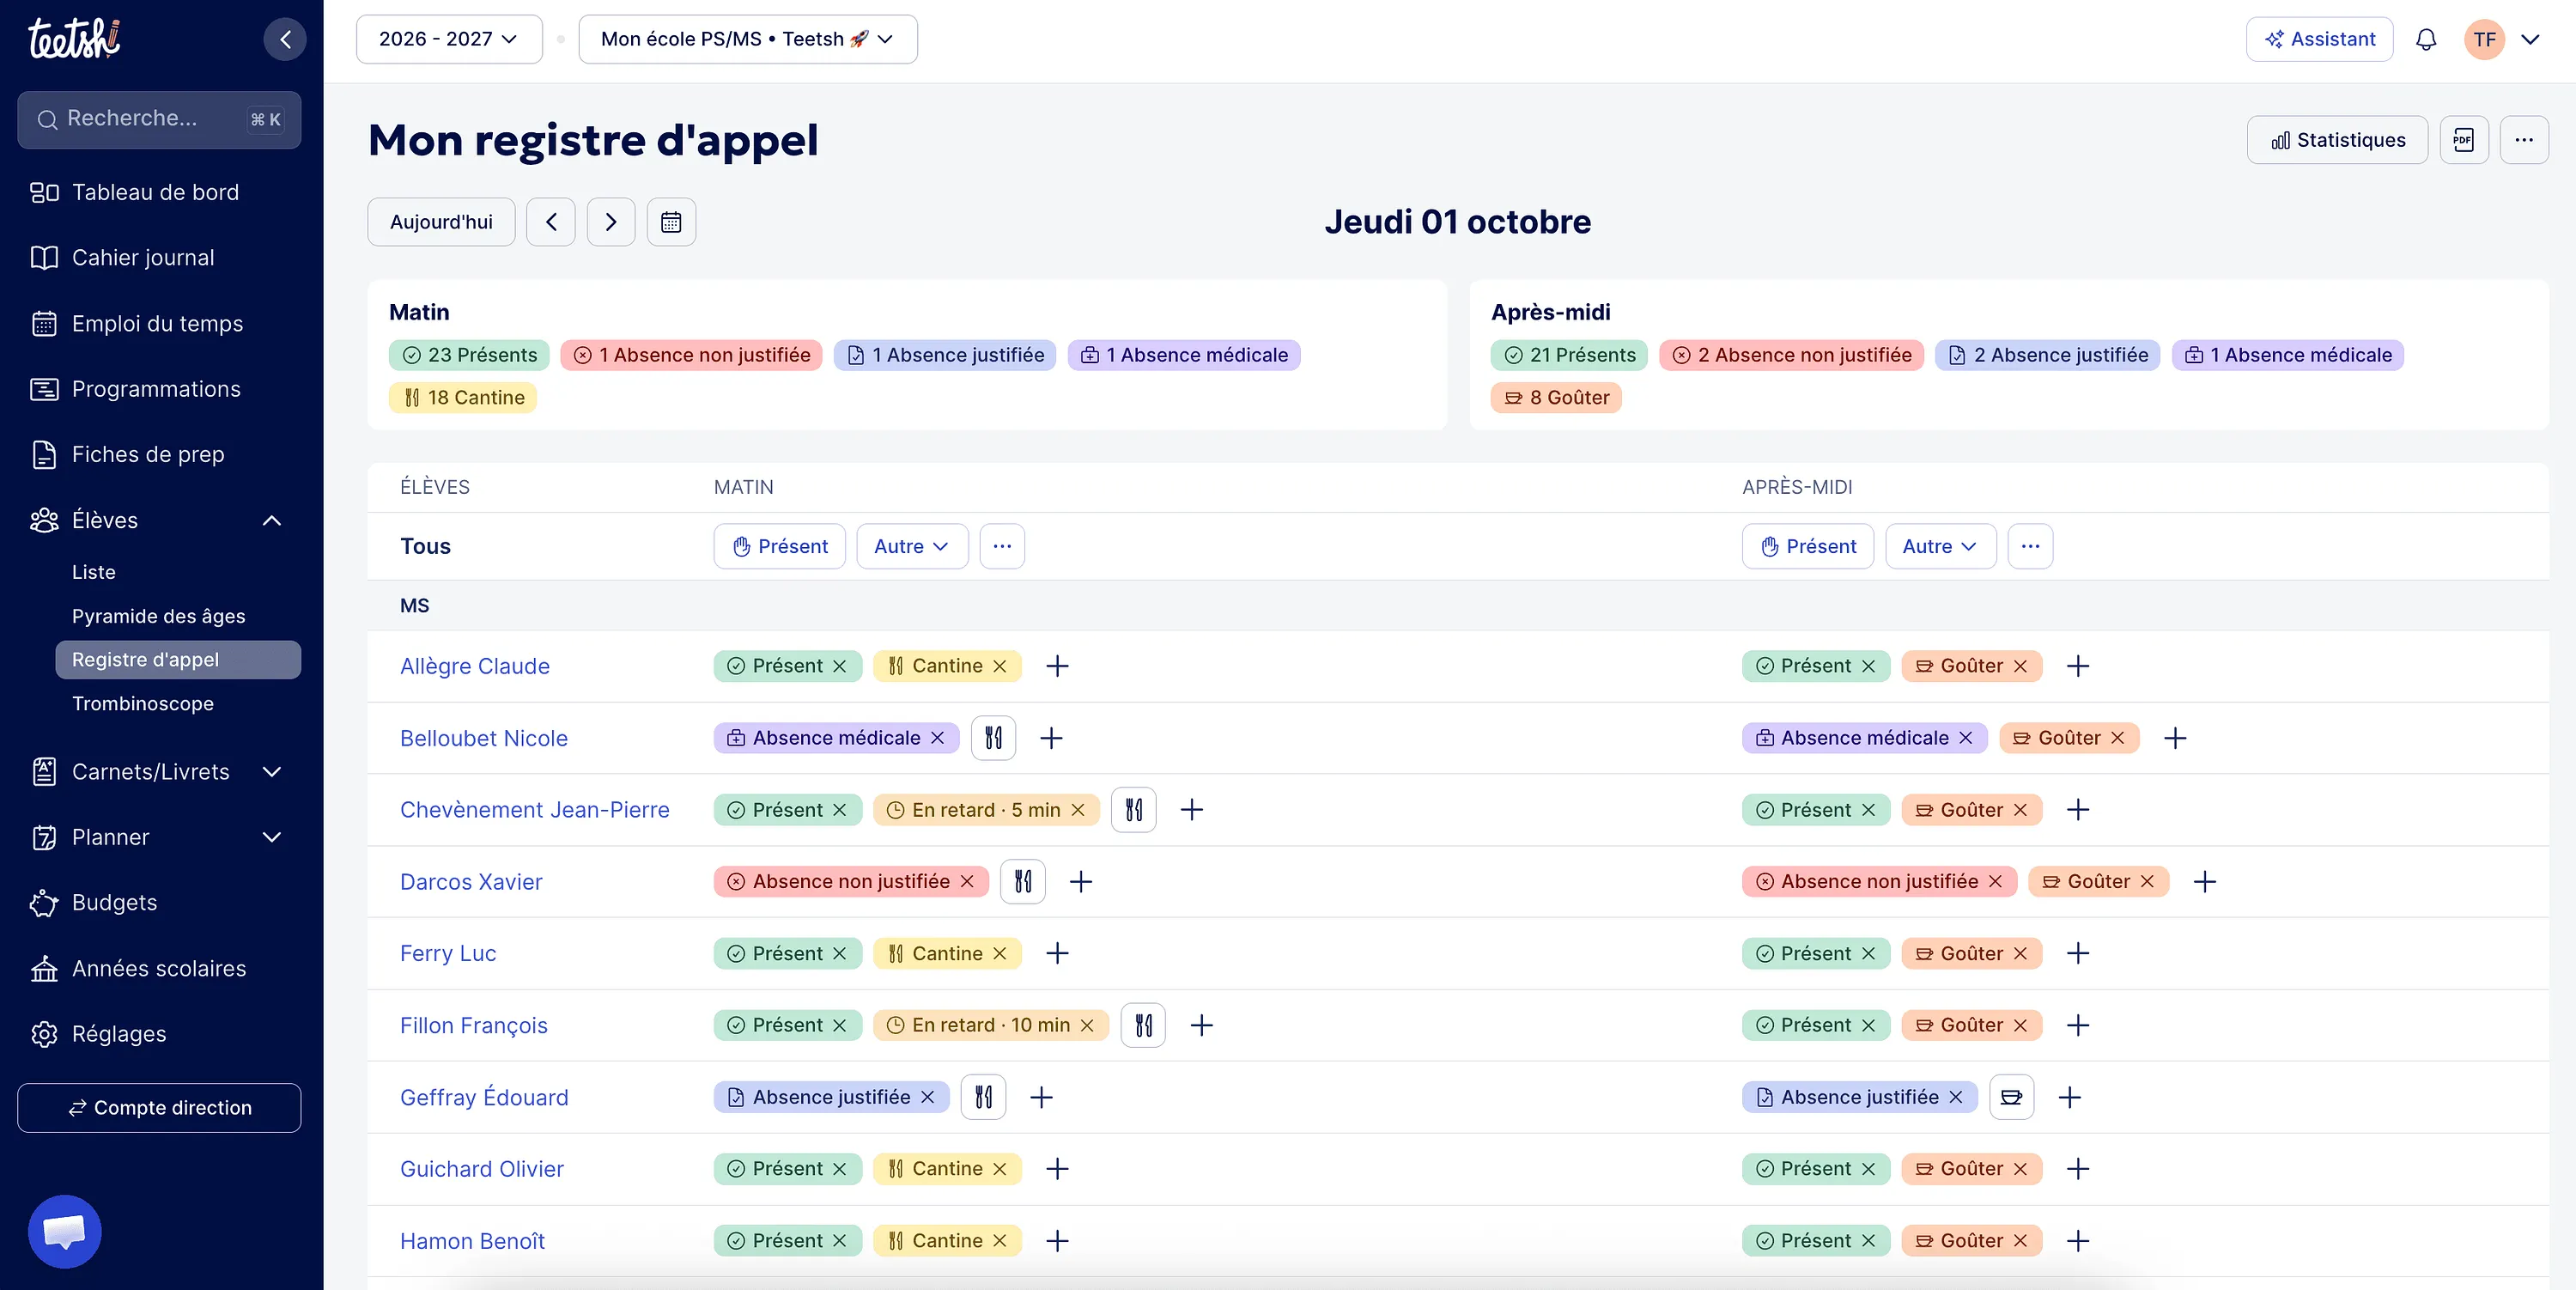This screenshot has width=2576, height=1290.
Task: Add cantine for Darcos Xavier
Action: (1023, 882)
